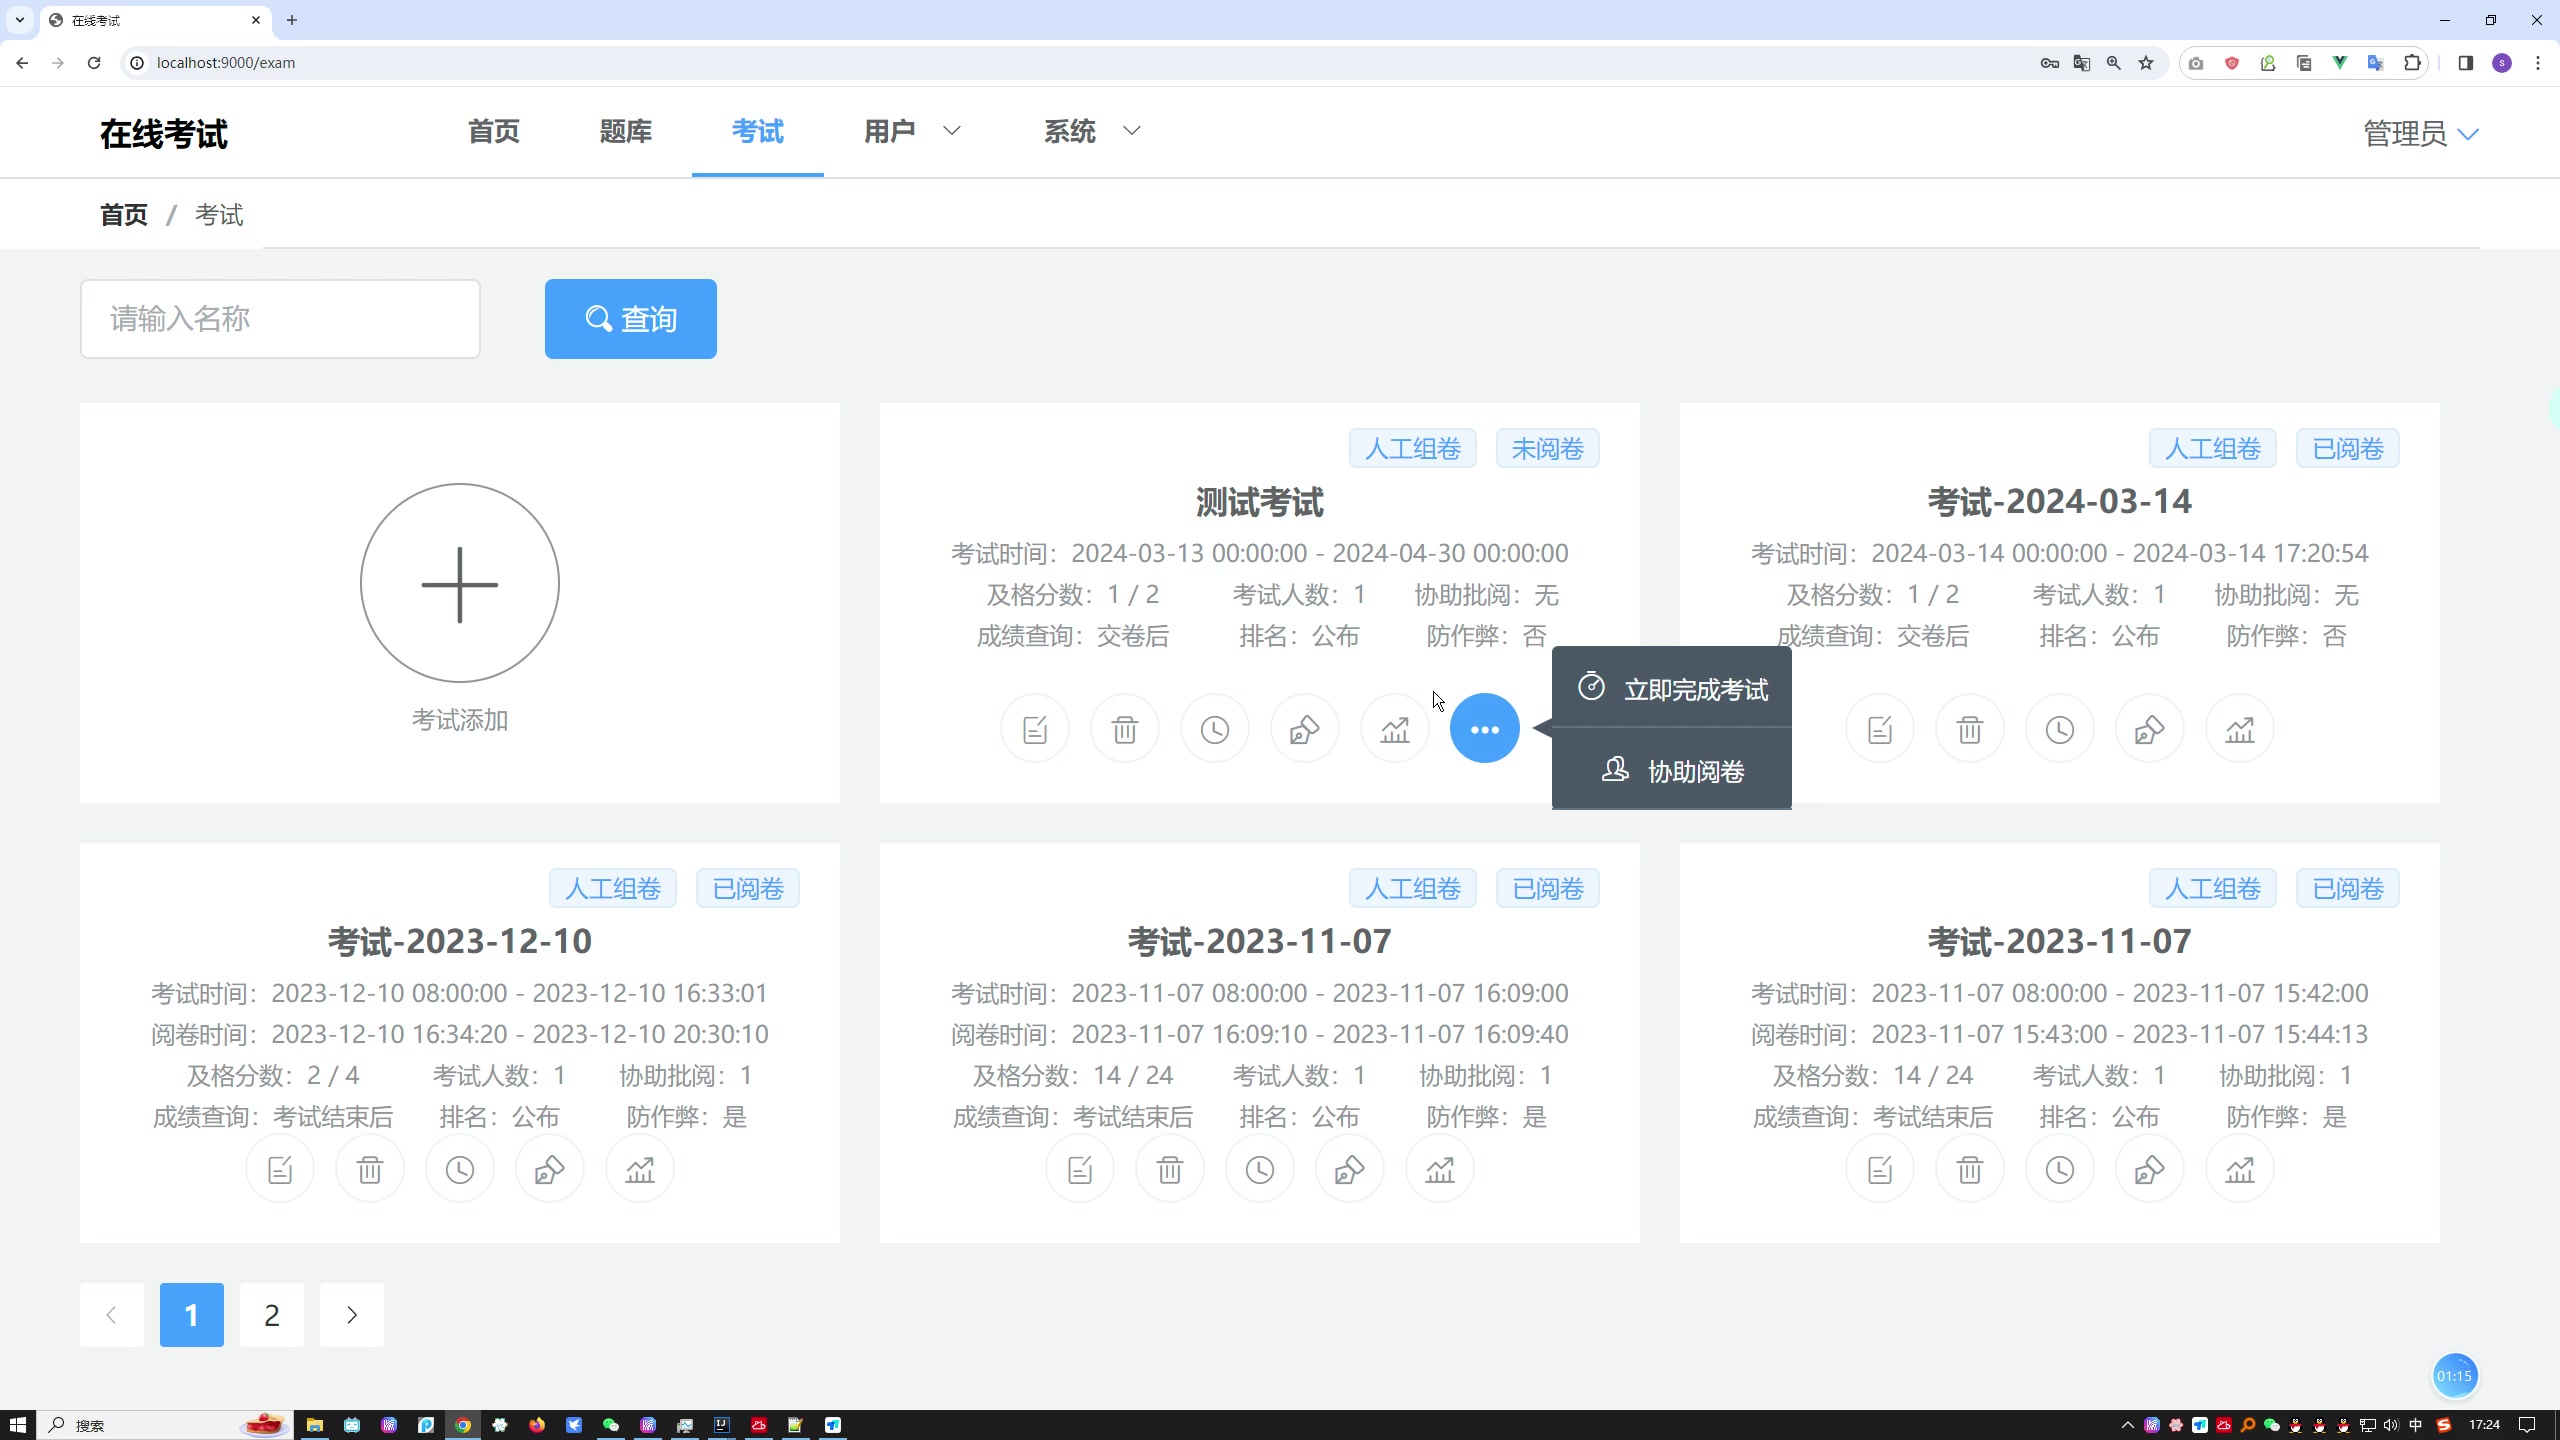Click the marking pen icon on 测试考试 card
The width and height of the screenshot is (2560, 1440).
[1305, 729]
